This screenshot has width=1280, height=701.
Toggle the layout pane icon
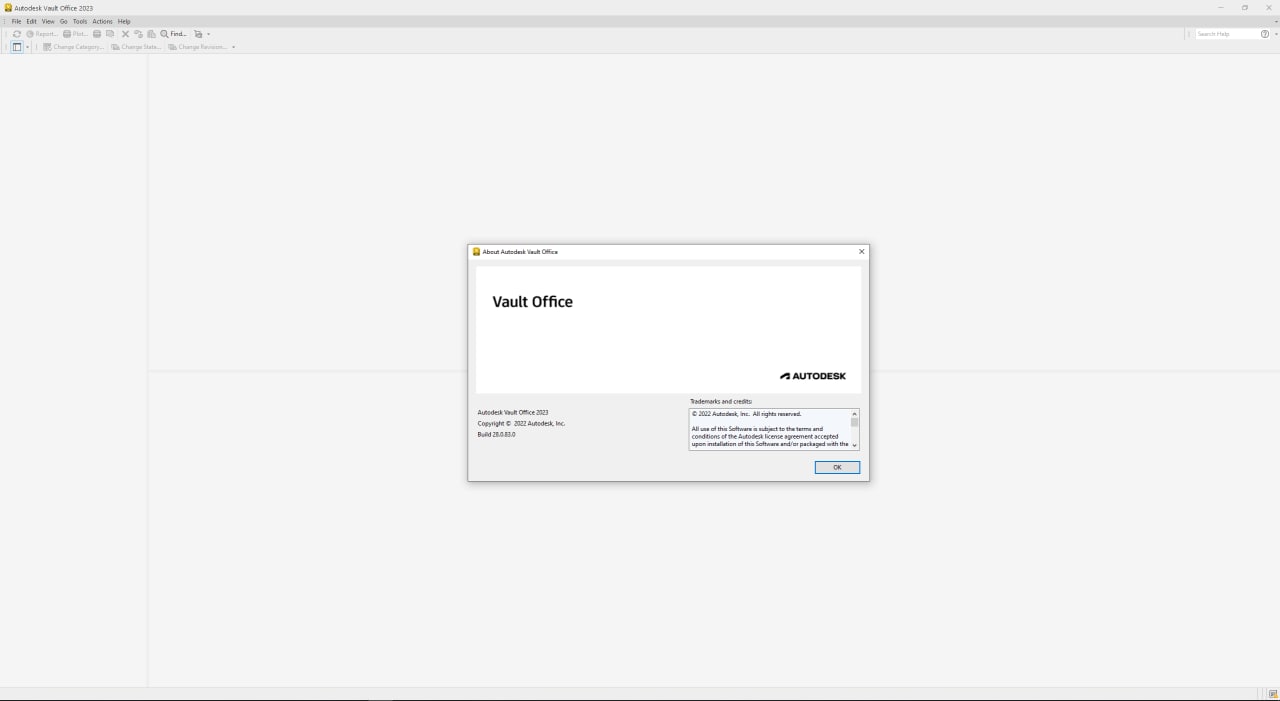(17, 47)
